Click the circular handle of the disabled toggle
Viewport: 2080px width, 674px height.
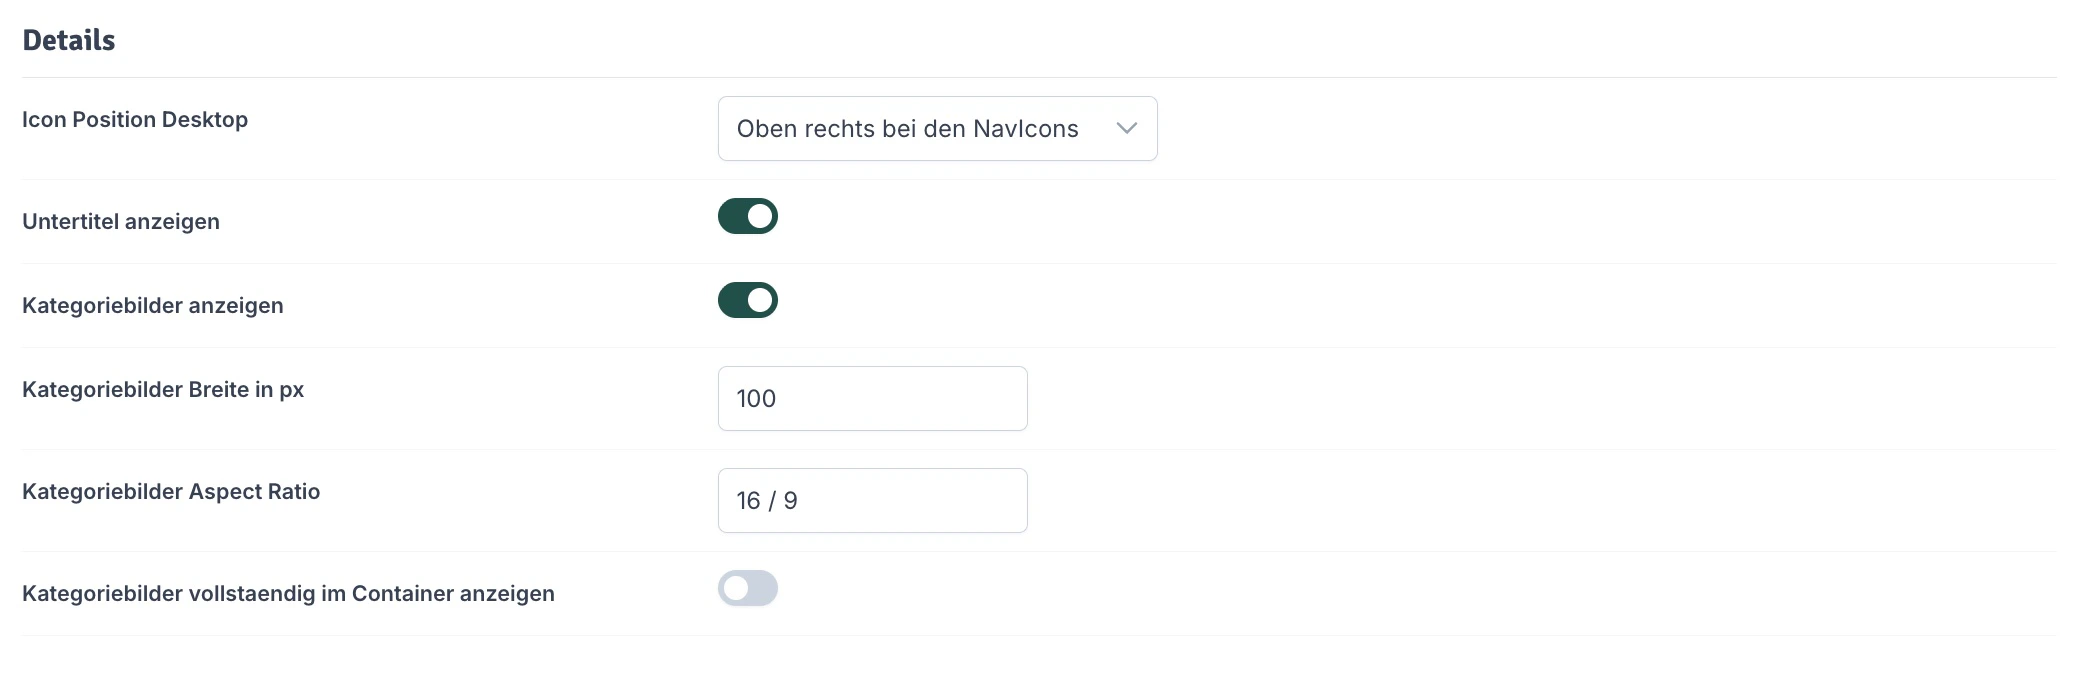point(737,589)
